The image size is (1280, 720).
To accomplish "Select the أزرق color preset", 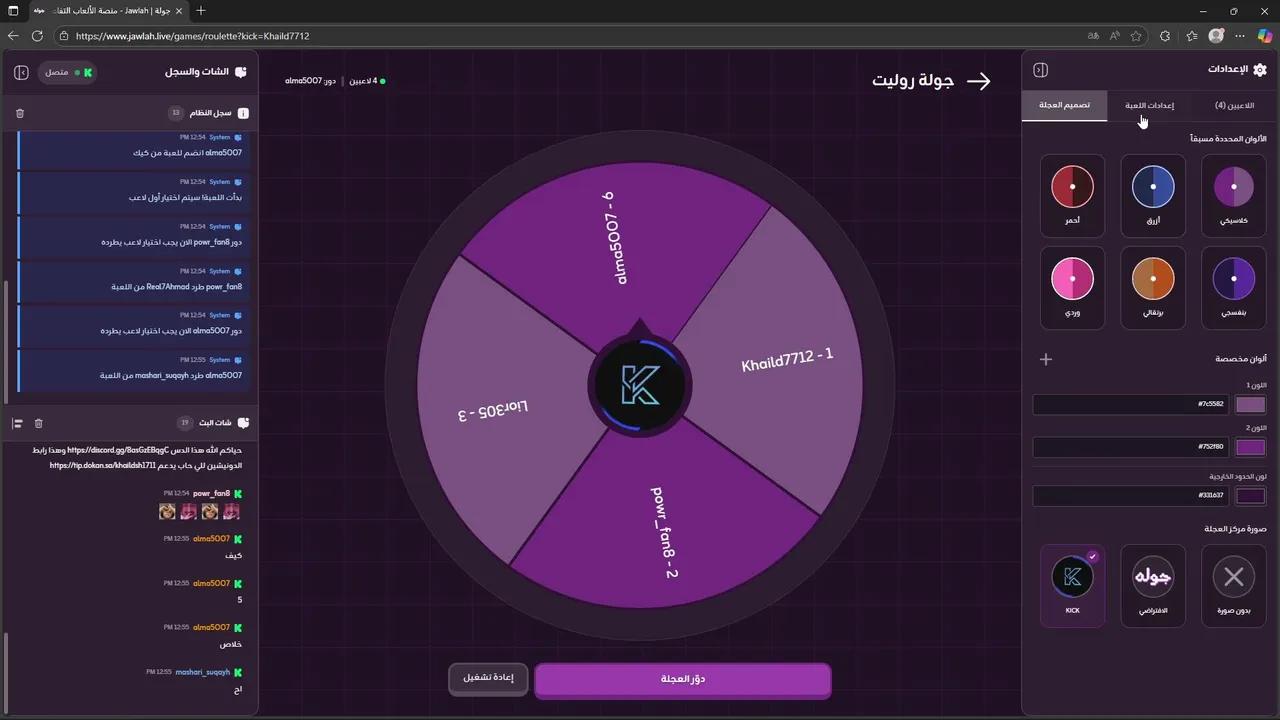I will coord(1153,196).
